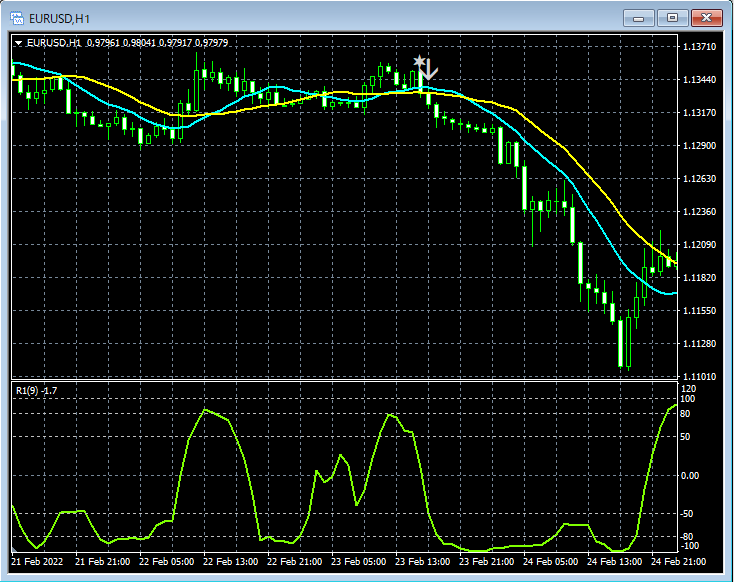Click the EURUSD,H1 chart window icon
This screenshot has height=582, width=735.
[17, 18]
